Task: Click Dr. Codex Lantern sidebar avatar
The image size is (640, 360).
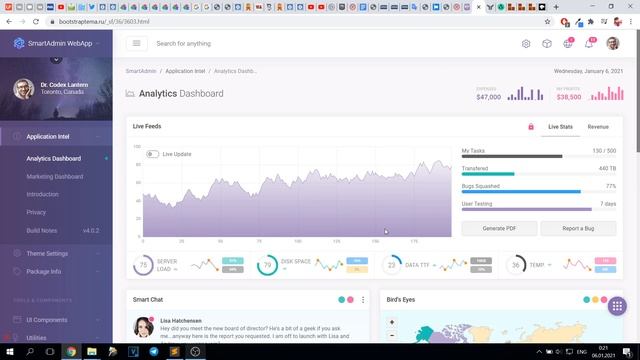Action: click(24, 89)
